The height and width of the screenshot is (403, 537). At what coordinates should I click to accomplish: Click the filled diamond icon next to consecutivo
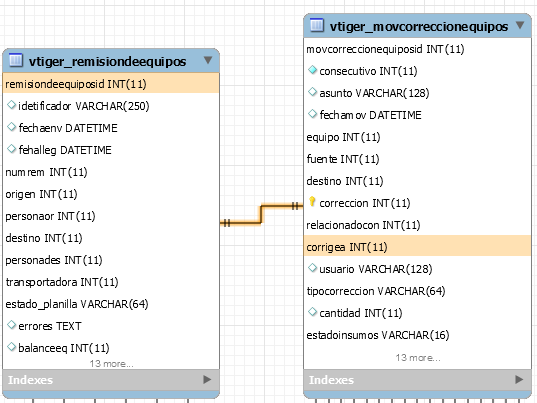click(312, 70)
